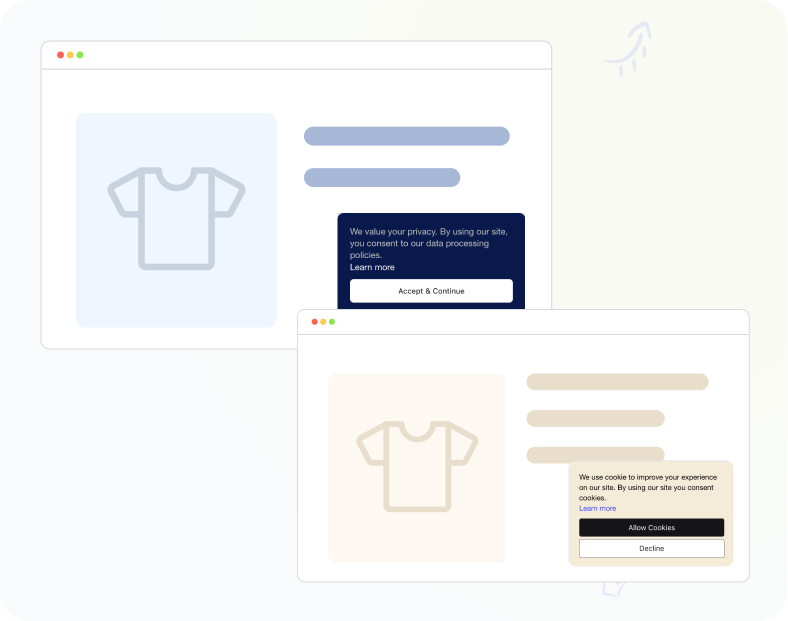The height and width of the screenshot is (621, 788).
Task: Click the Allow Cookies button
Action: (x=651, y=528)
